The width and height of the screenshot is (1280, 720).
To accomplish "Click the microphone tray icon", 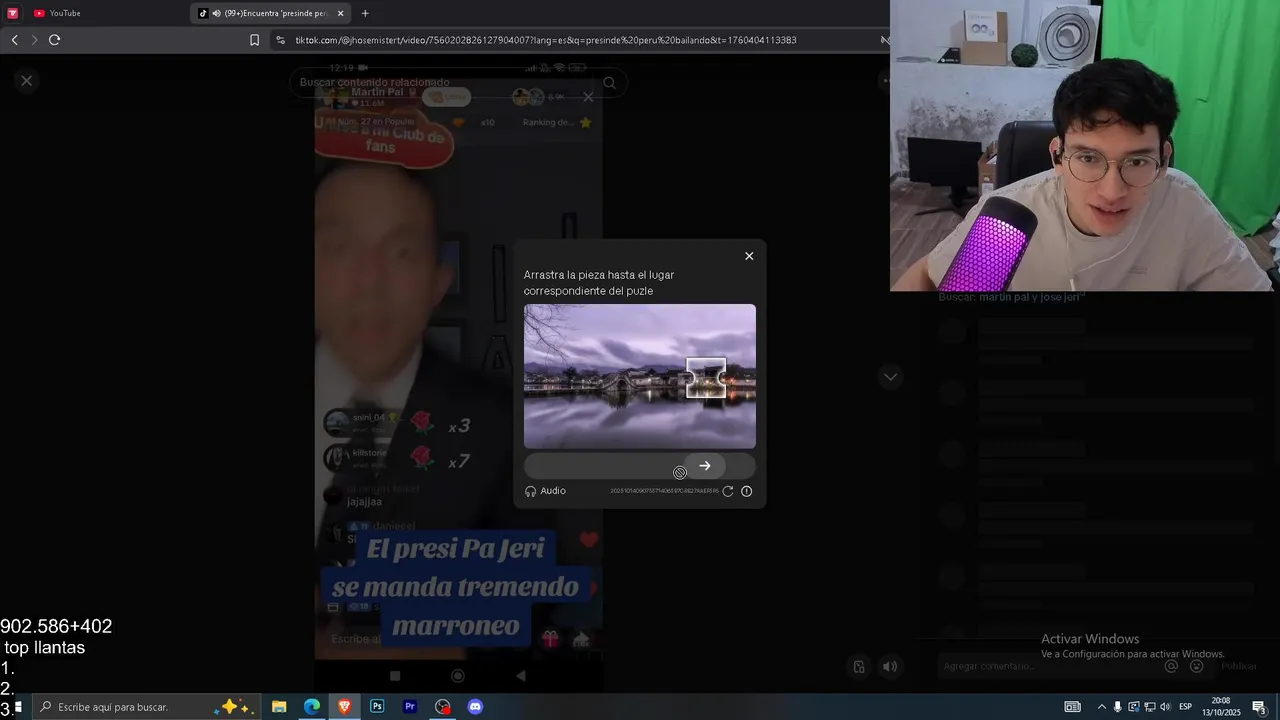I will click(x=1118, y=707).
